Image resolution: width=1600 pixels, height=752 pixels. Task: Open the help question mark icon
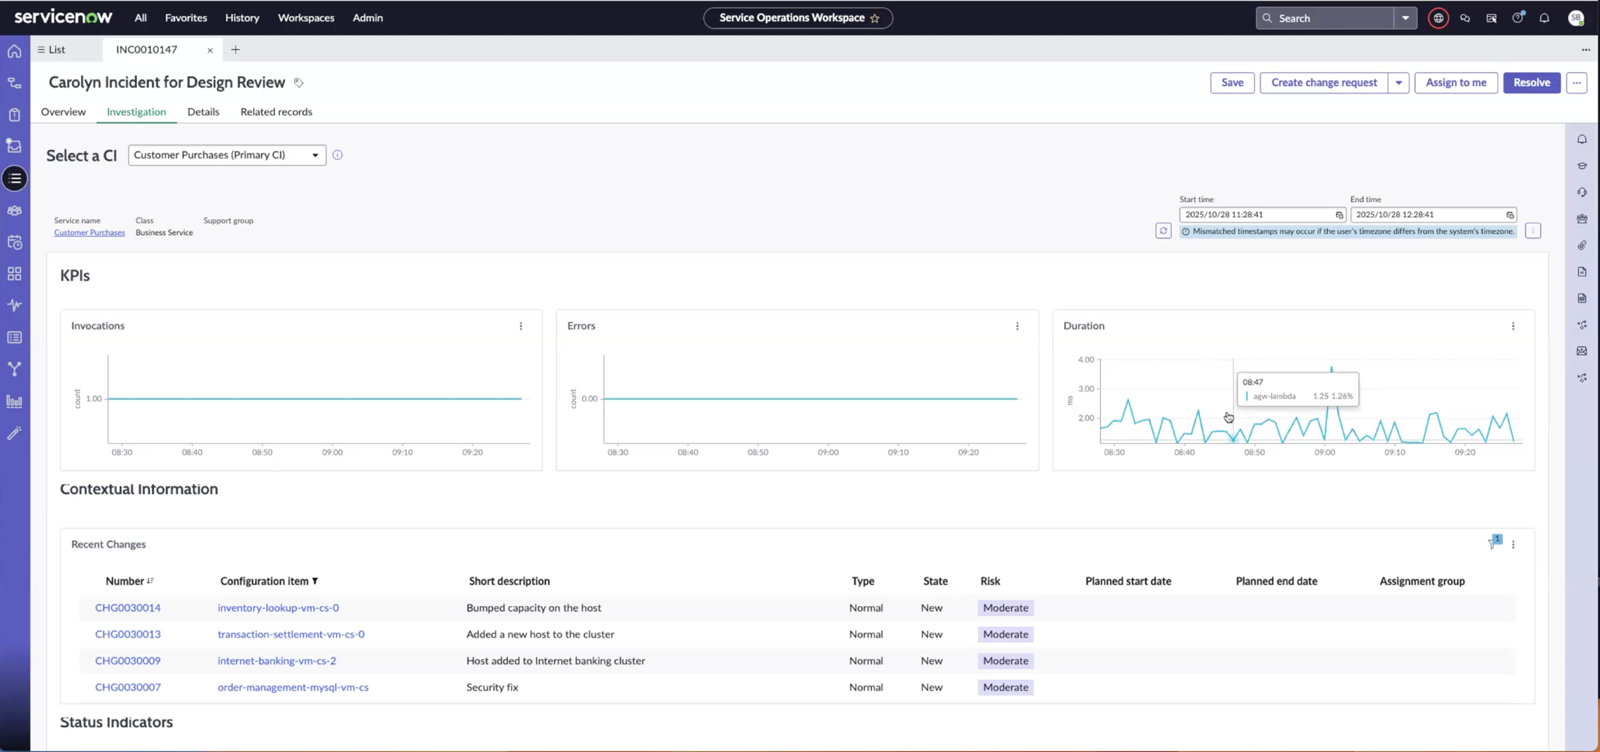[1518, 18]
